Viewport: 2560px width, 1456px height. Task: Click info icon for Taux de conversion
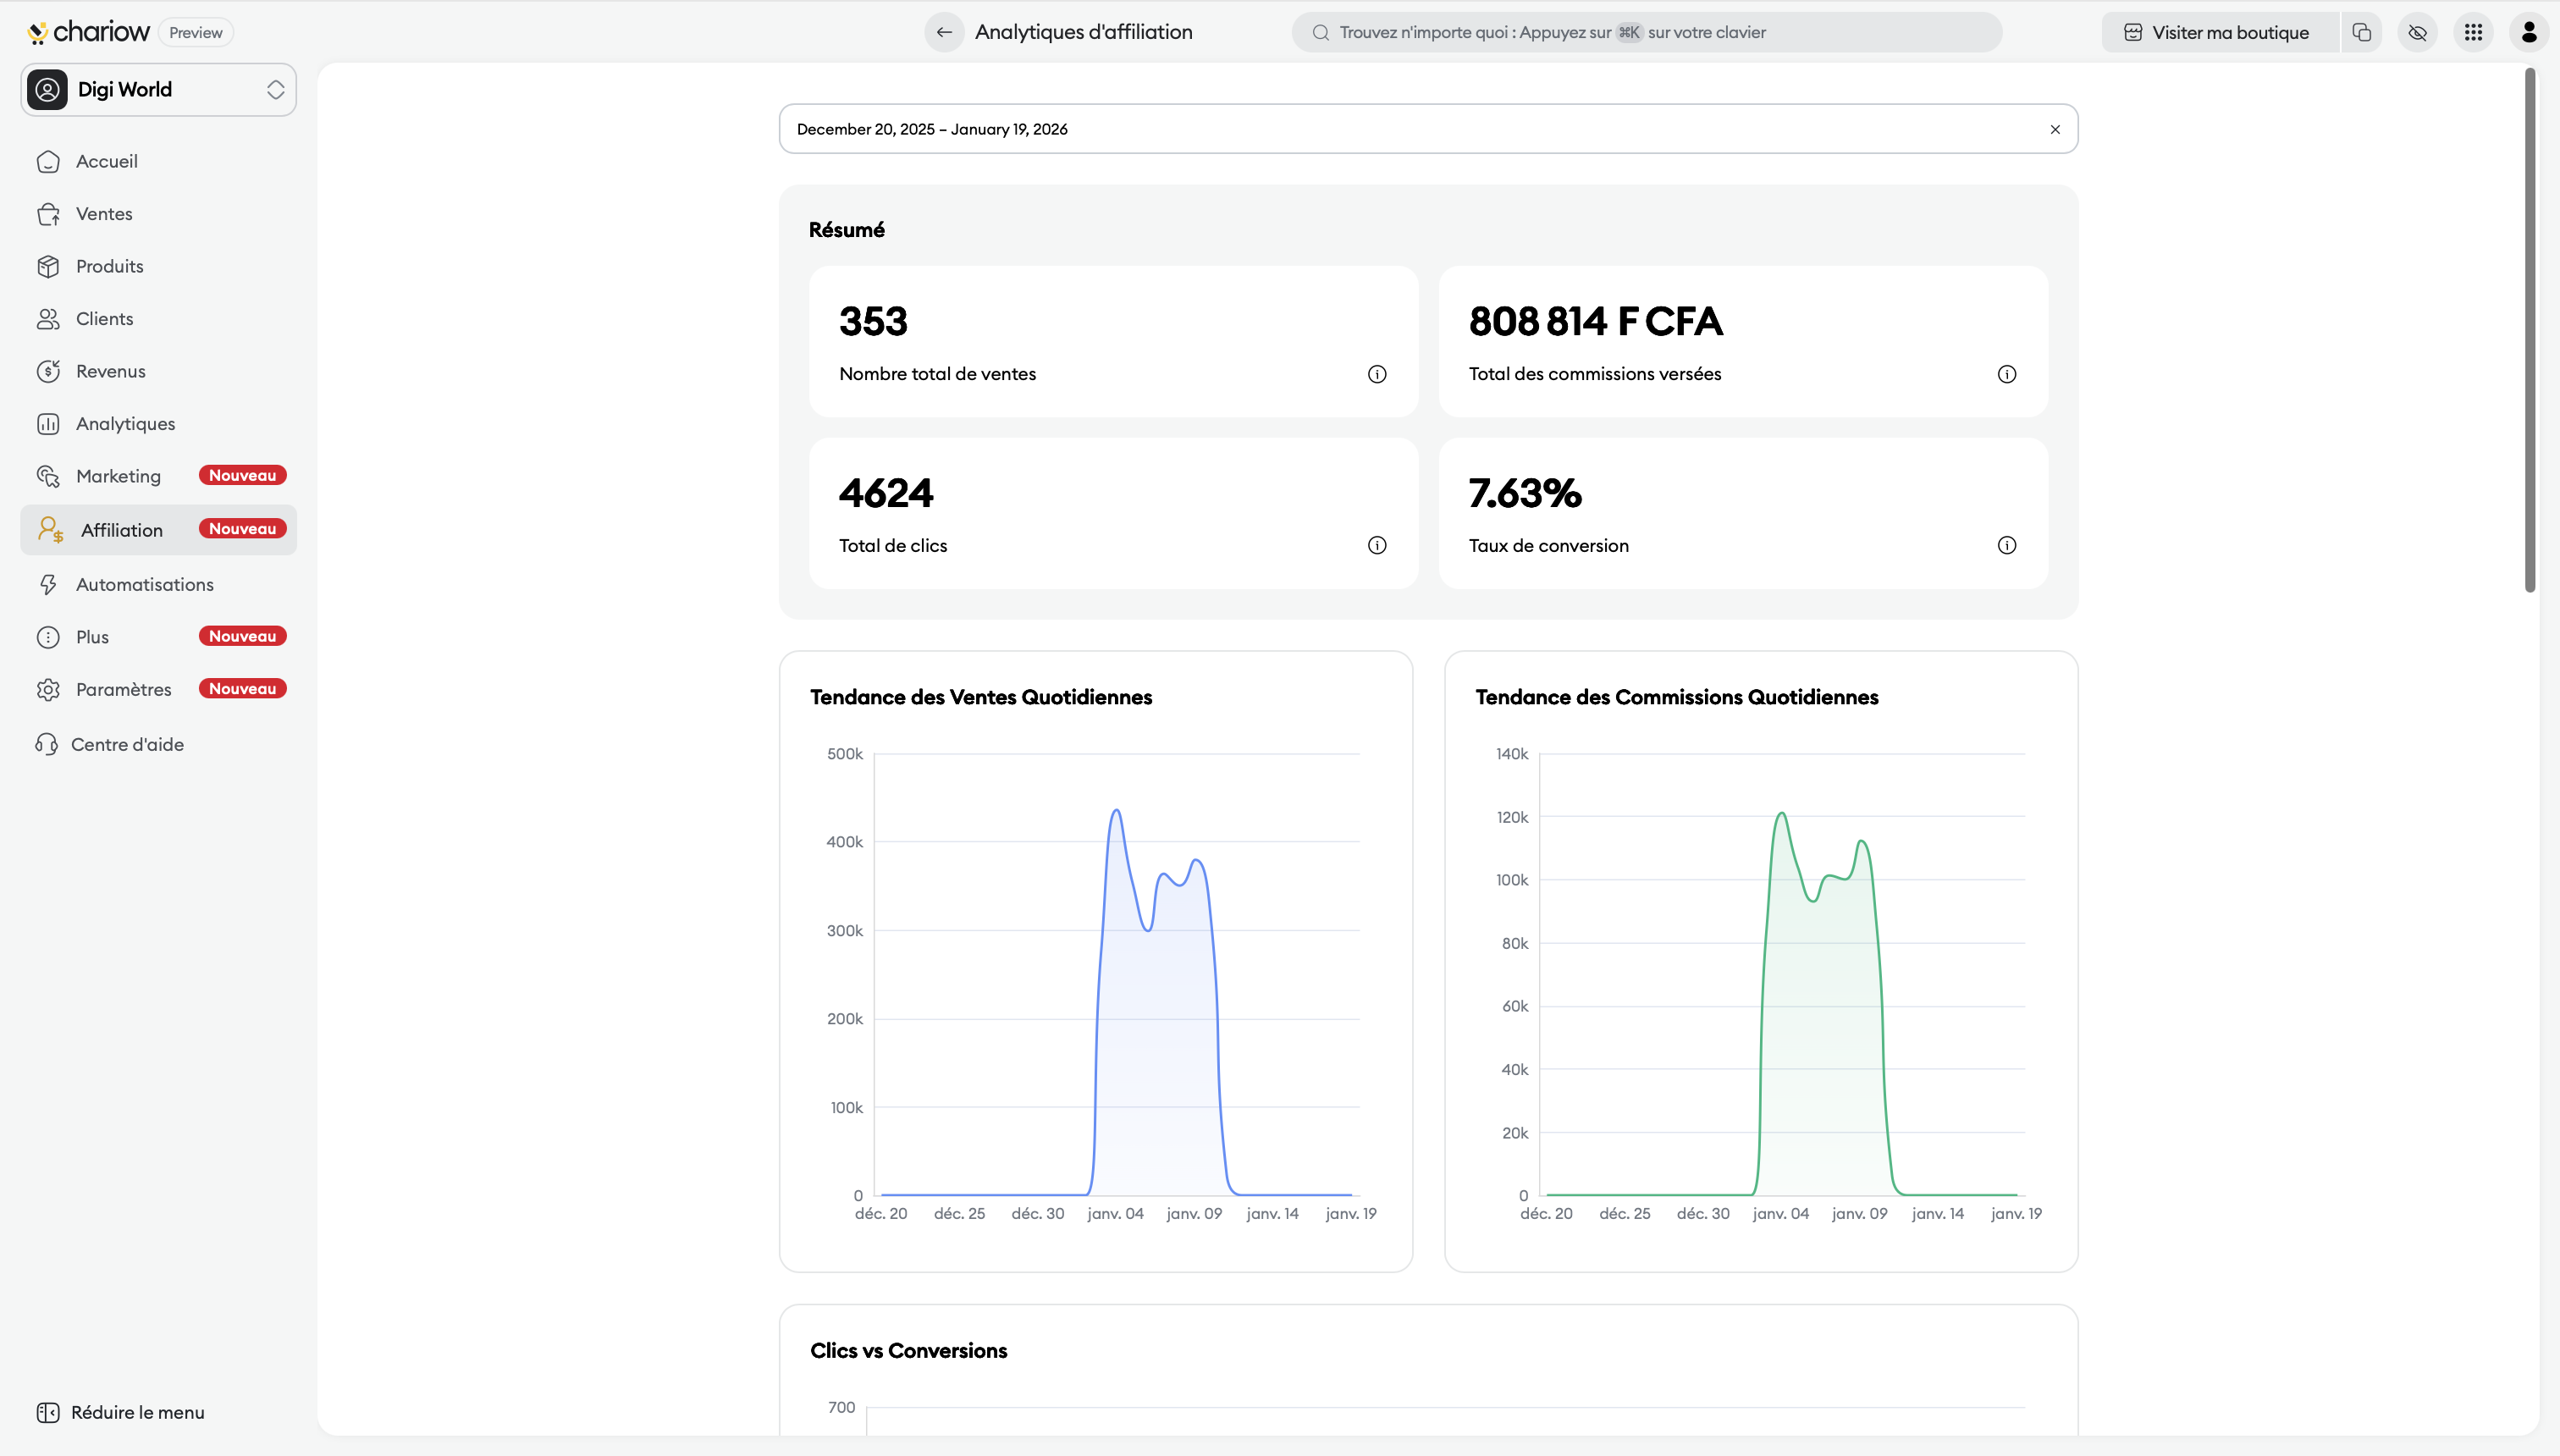pos(2006,545)
